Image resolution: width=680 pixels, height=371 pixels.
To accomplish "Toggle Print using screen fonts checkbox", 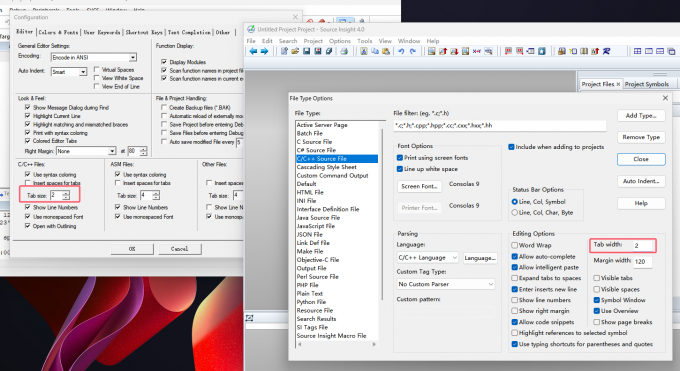I will click(400, 158).
